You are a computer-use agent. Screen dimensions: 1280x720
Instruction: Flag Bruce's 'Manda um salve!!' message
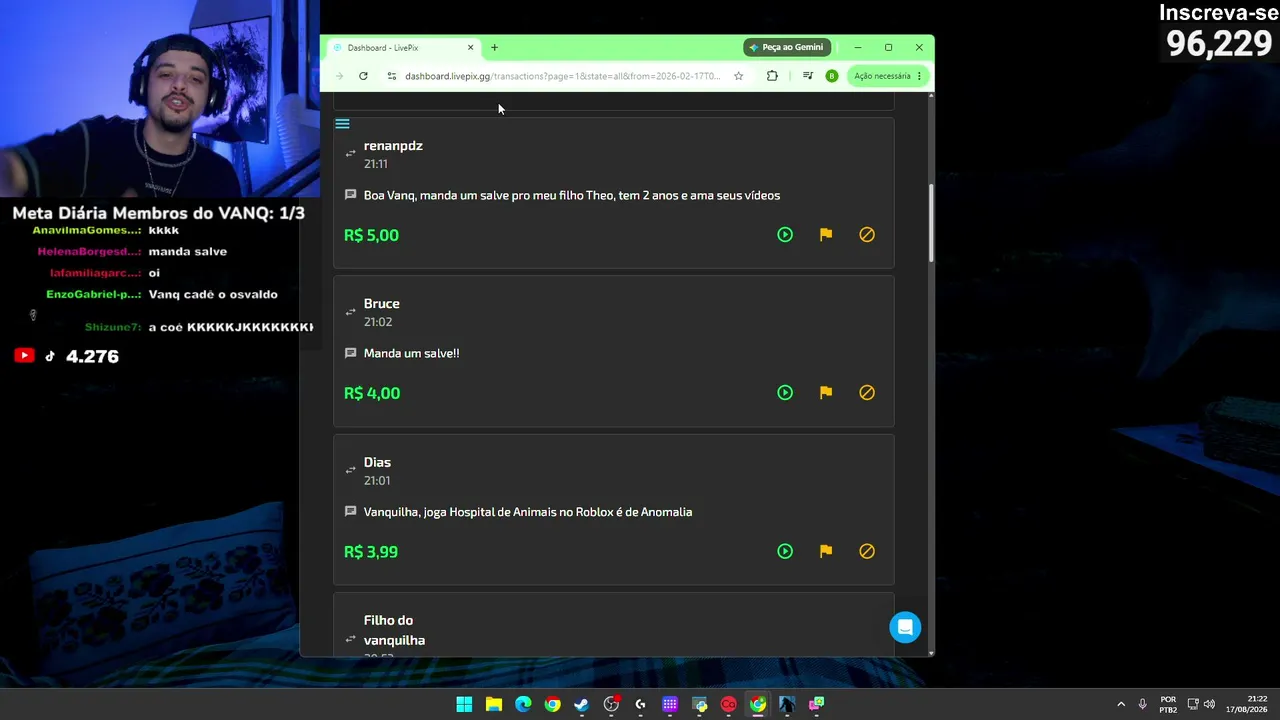point(826,393)
